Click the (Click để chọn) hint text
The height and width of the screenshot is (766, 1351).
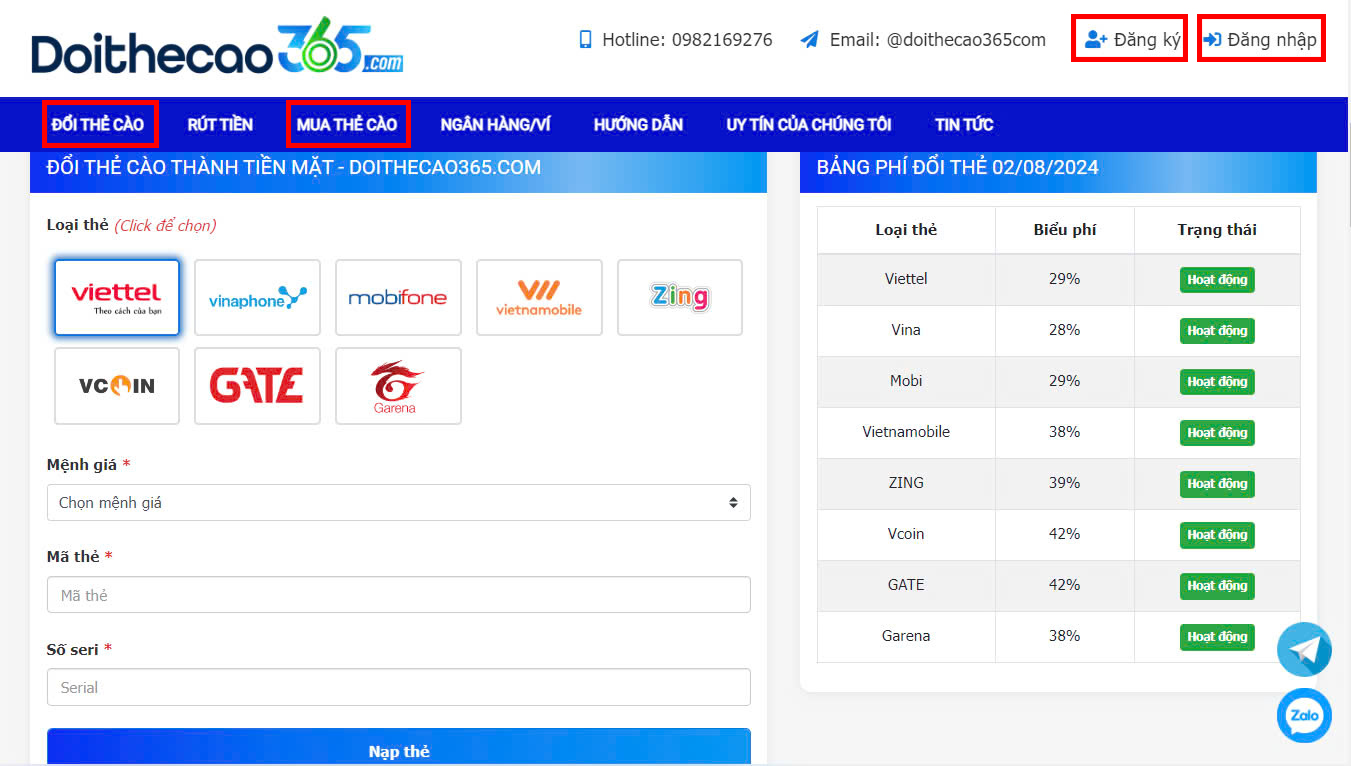point(165,226)
